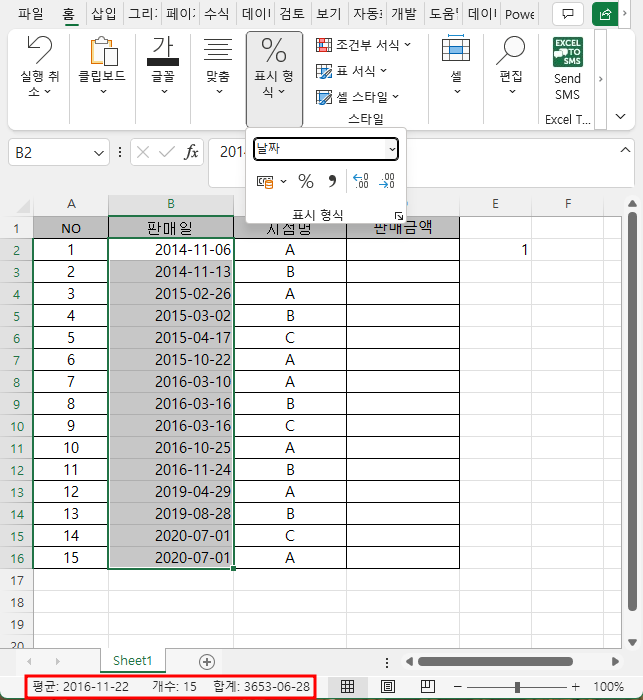Click the status bar average 평균: 2016-11-22

tap(80, 687)
